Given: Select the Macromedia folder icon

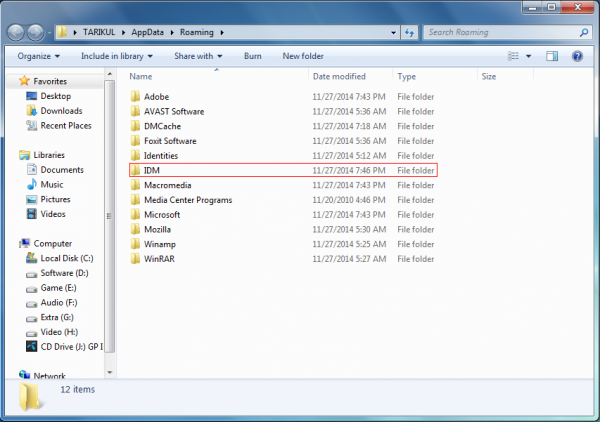Looking at the screenshot, I should pyautogui.click(x=135, y=185).
